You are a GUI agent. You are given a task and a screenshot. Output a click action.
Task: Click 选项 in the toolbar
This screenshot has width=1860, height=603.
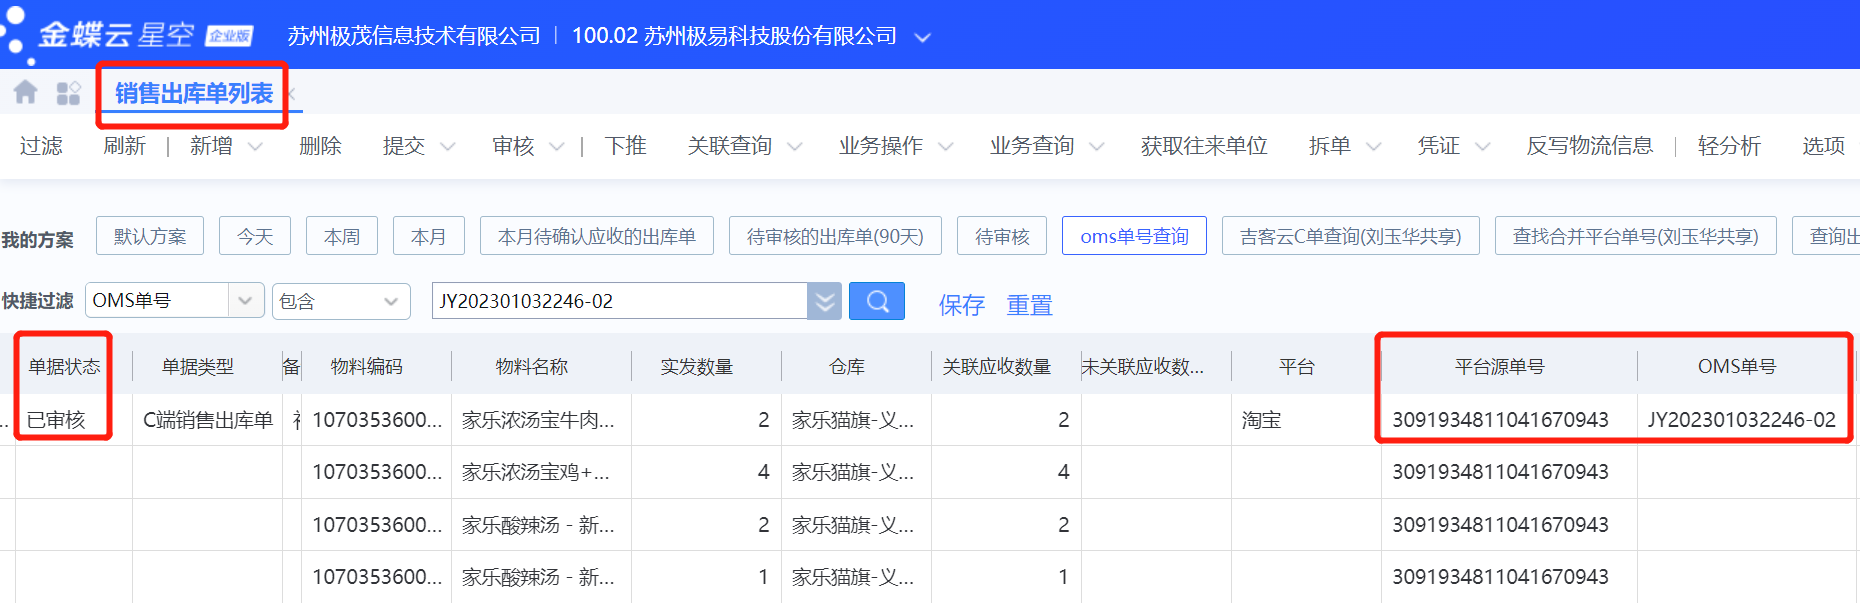tap(1823, 146)
